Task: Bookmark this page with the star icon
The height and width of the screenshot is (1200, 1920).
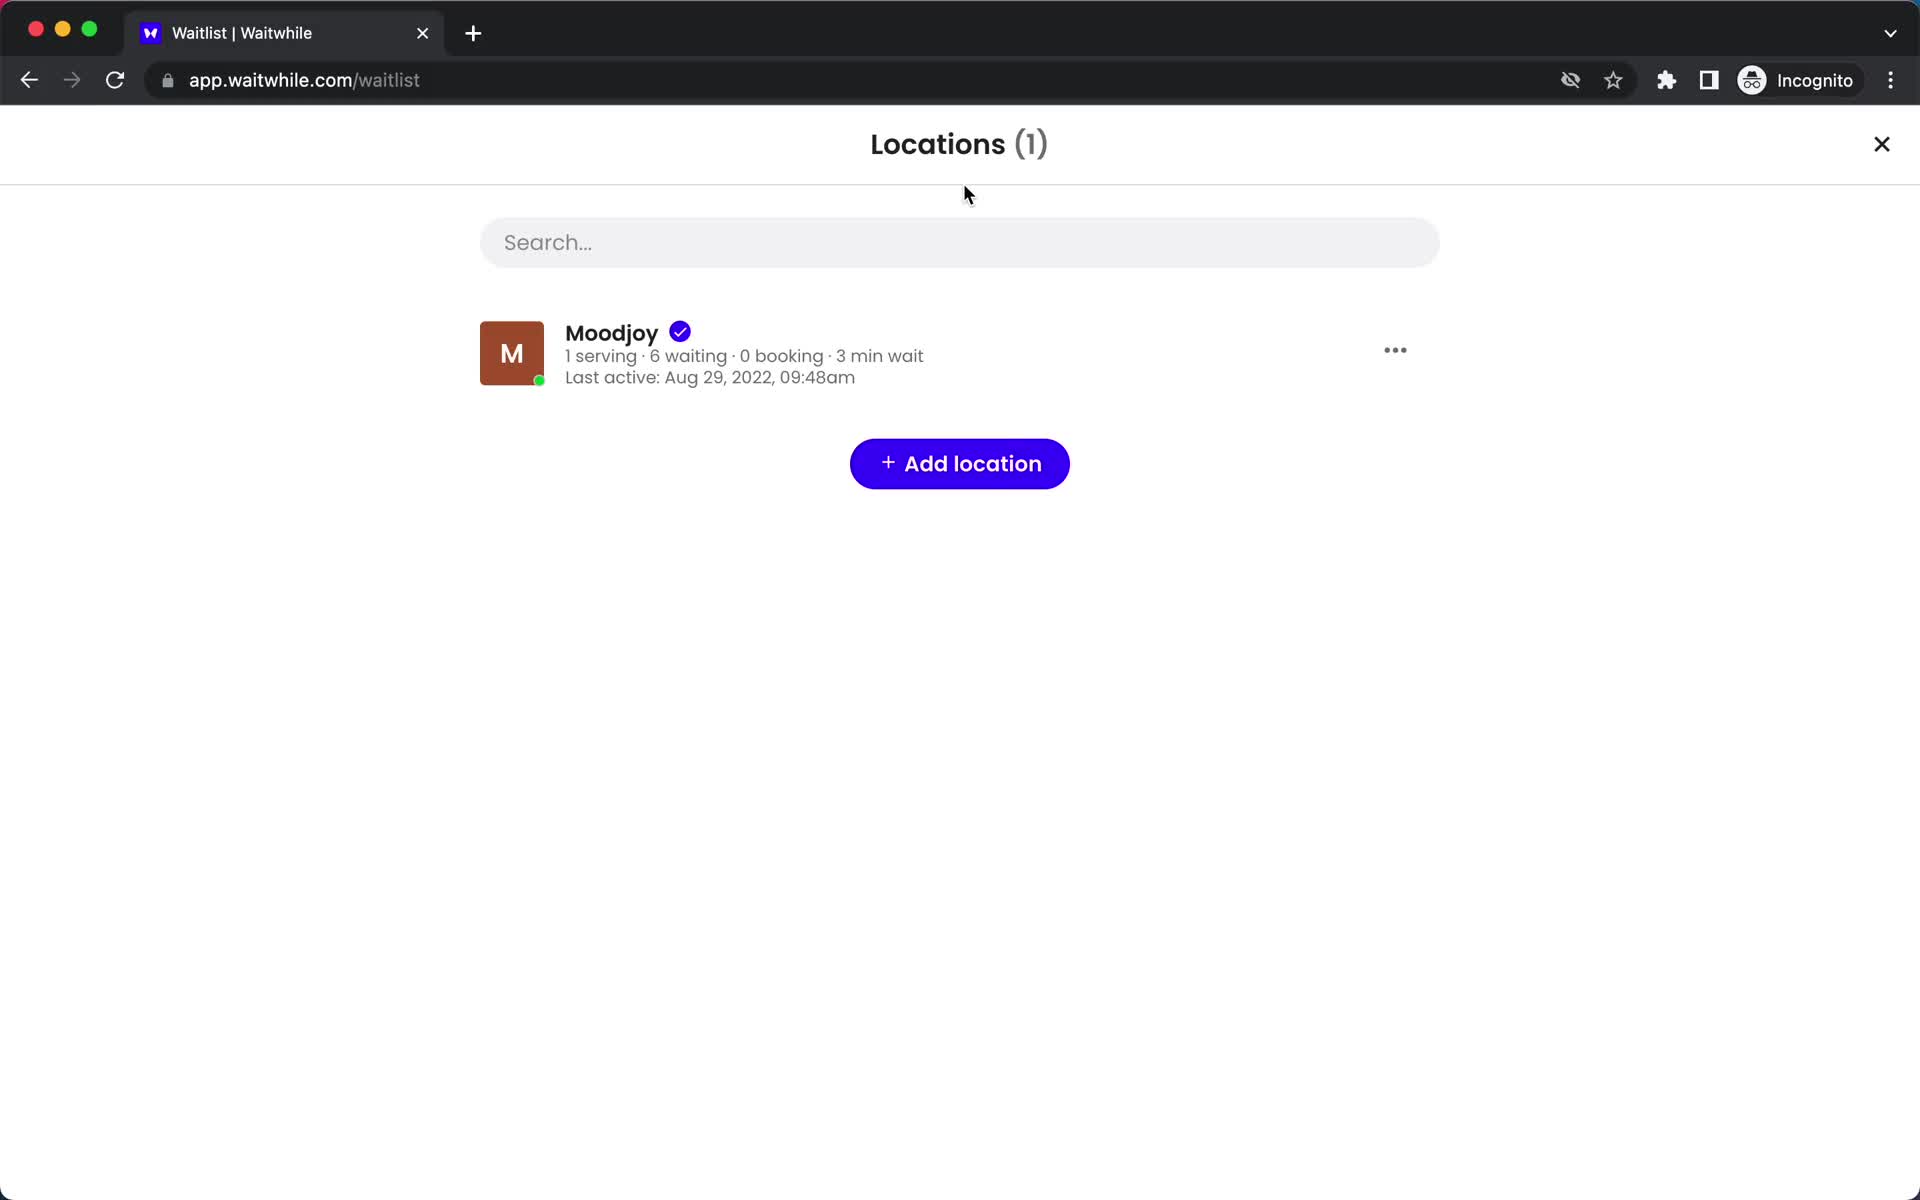Action: pyautogui.click(x=1613, y=80)
